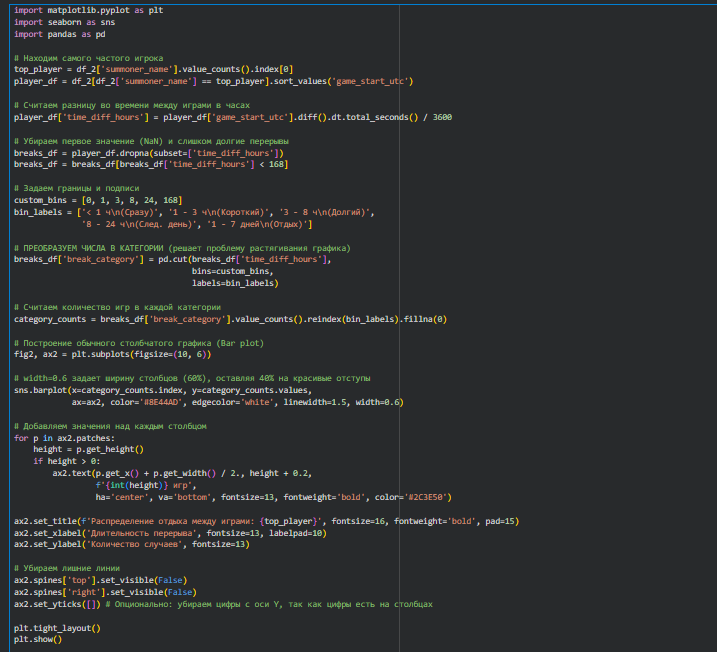Viewport: 717px width, 652px height.
Task: Click the 'import seaborn as sns' line
Action: 64,22
